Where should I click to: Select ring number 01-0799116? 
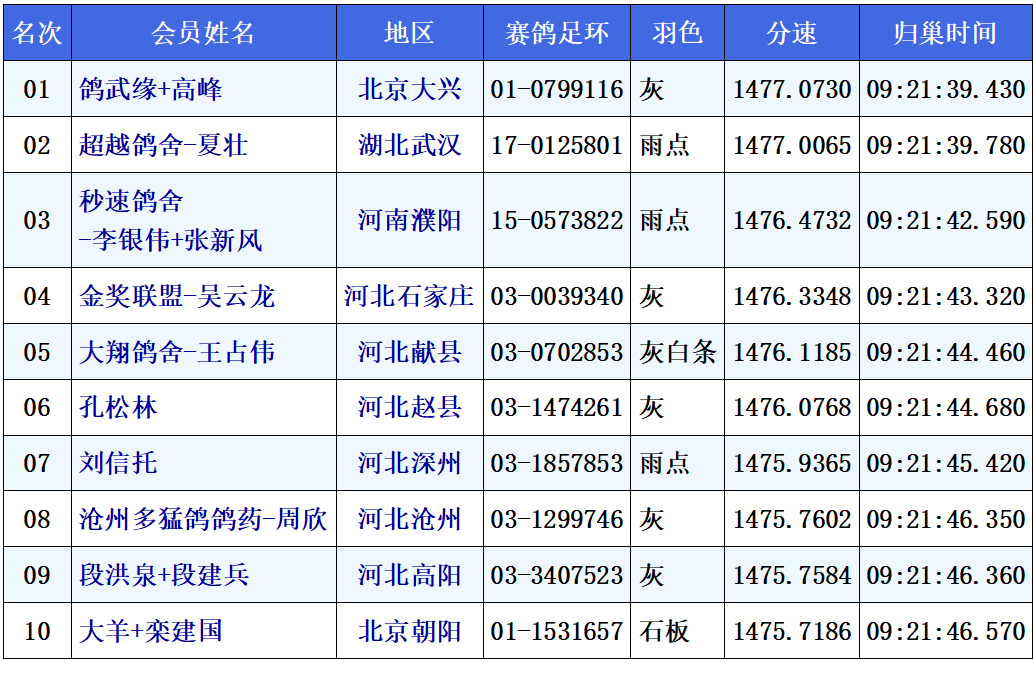(557, 90)
